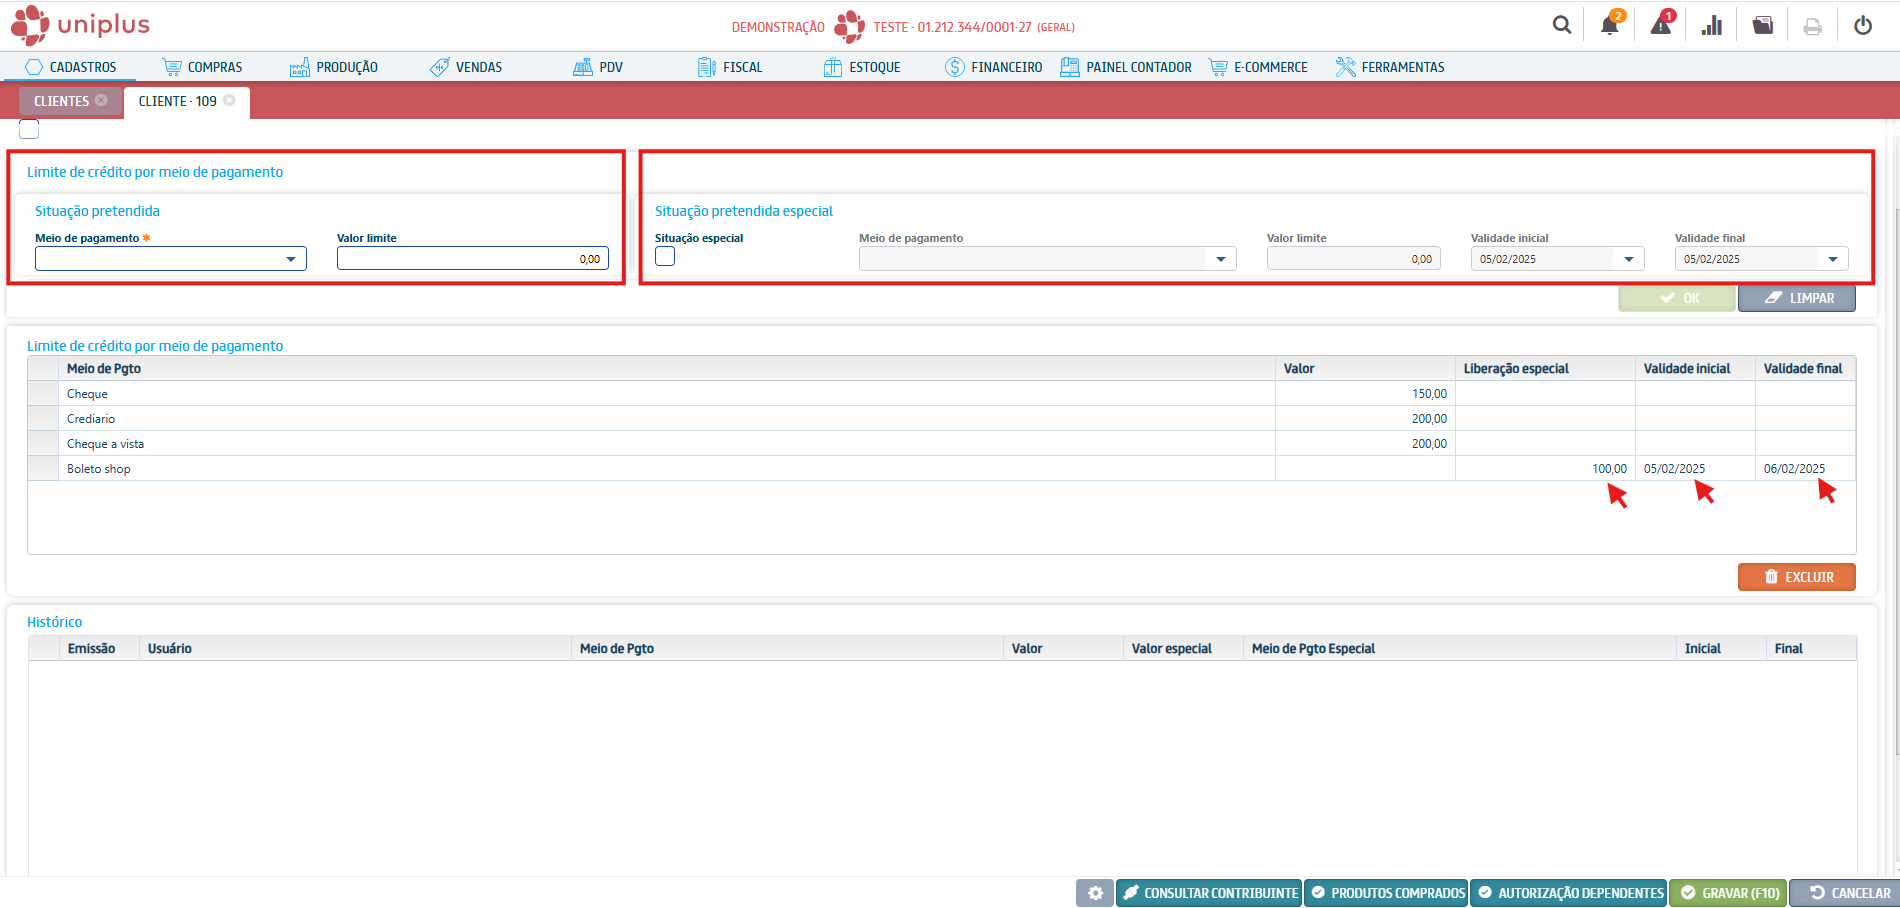Close the CLIENTE - 109 tab
The height and width of the screenshot is (908, 1900).
tap(229, 100)
